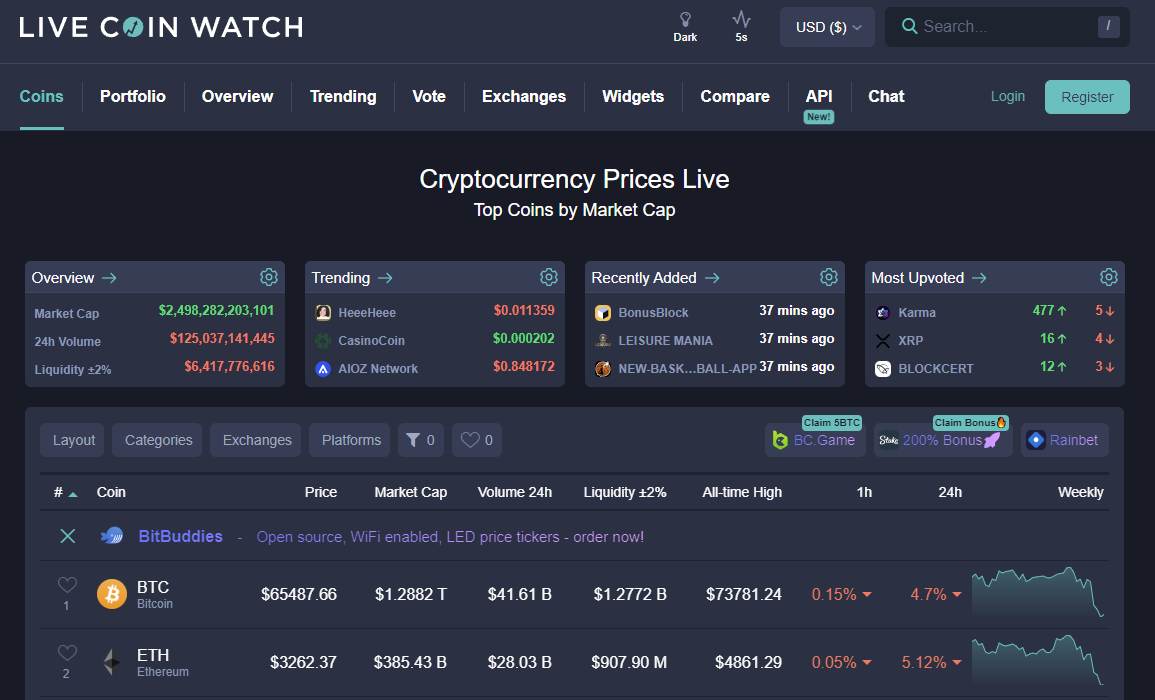1155x700 pixels.
Task: Open the watchlist hearts filter showing 0
Action: point(476,439)
